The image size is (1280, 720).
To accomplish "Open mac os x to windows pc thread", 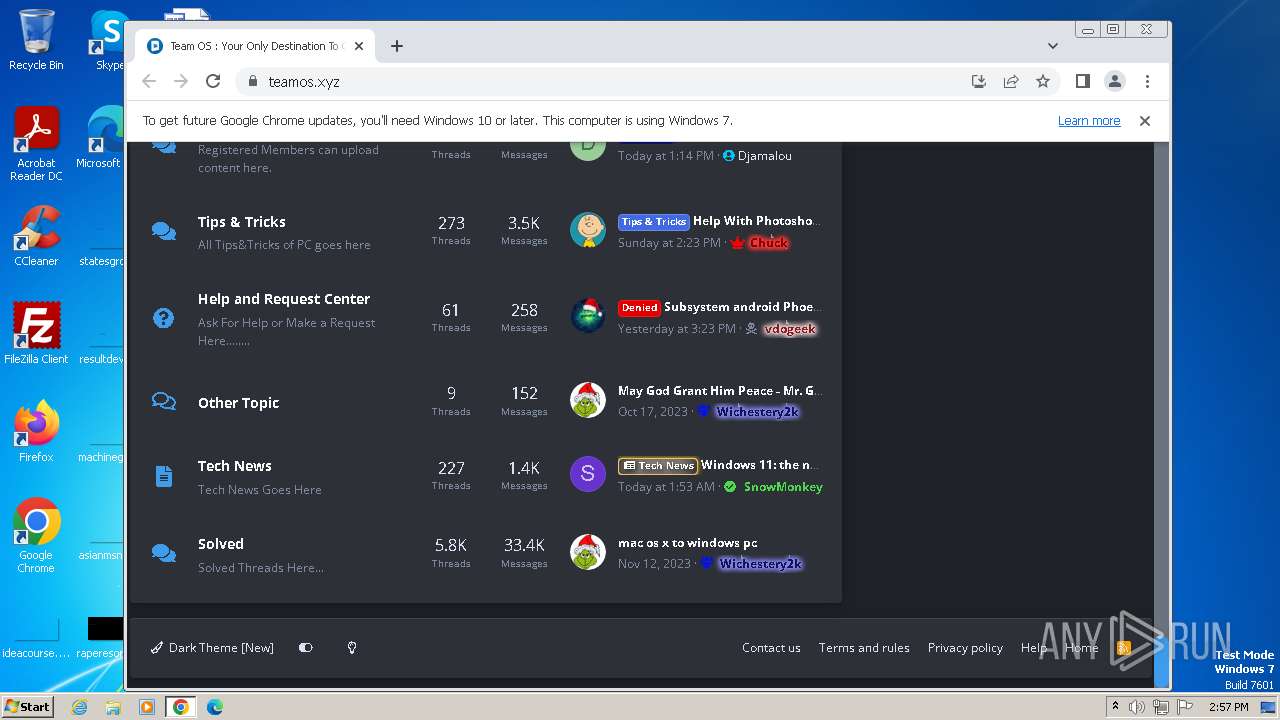I will tap(688, 543).
